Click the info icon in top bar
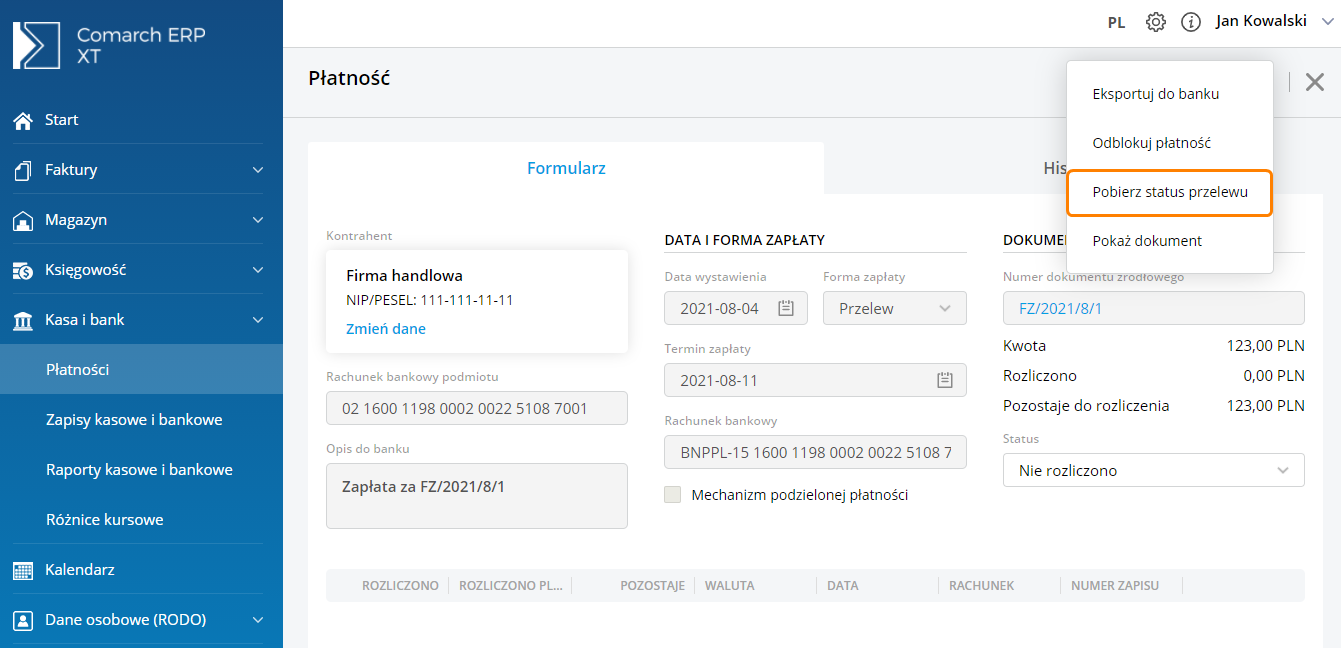Image resolution: width=1341 pixels, height=648 pixels. [1190, 22]
